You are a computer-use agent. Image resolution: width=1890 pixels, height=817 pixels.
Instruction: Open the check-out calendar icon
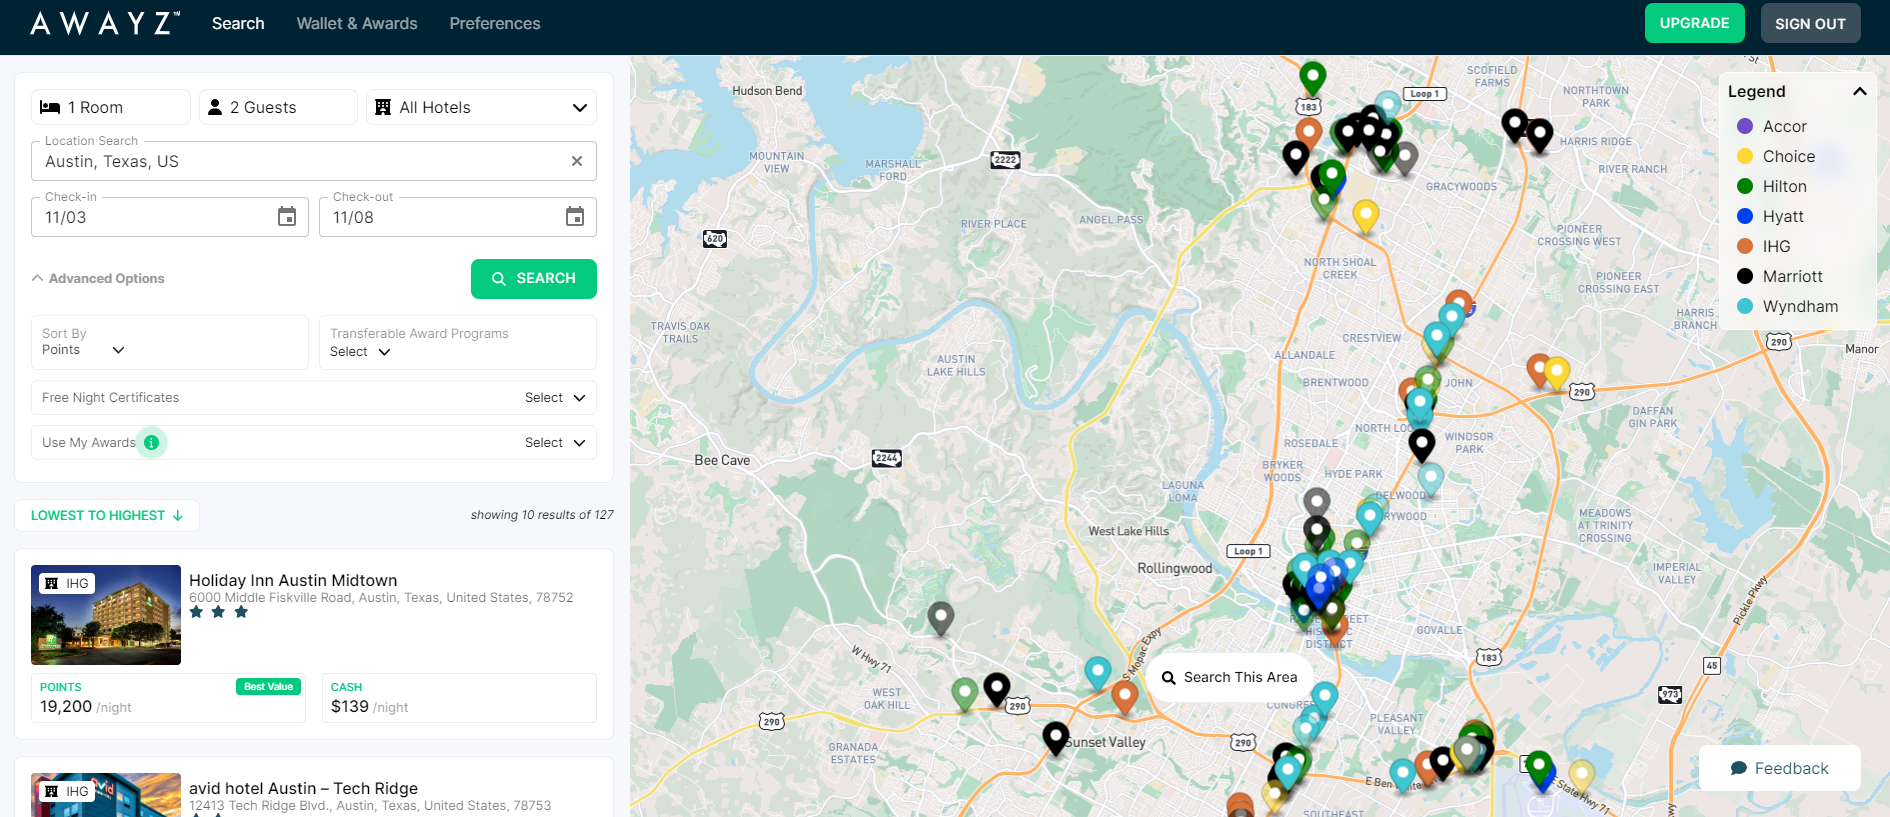coord(575,217)
